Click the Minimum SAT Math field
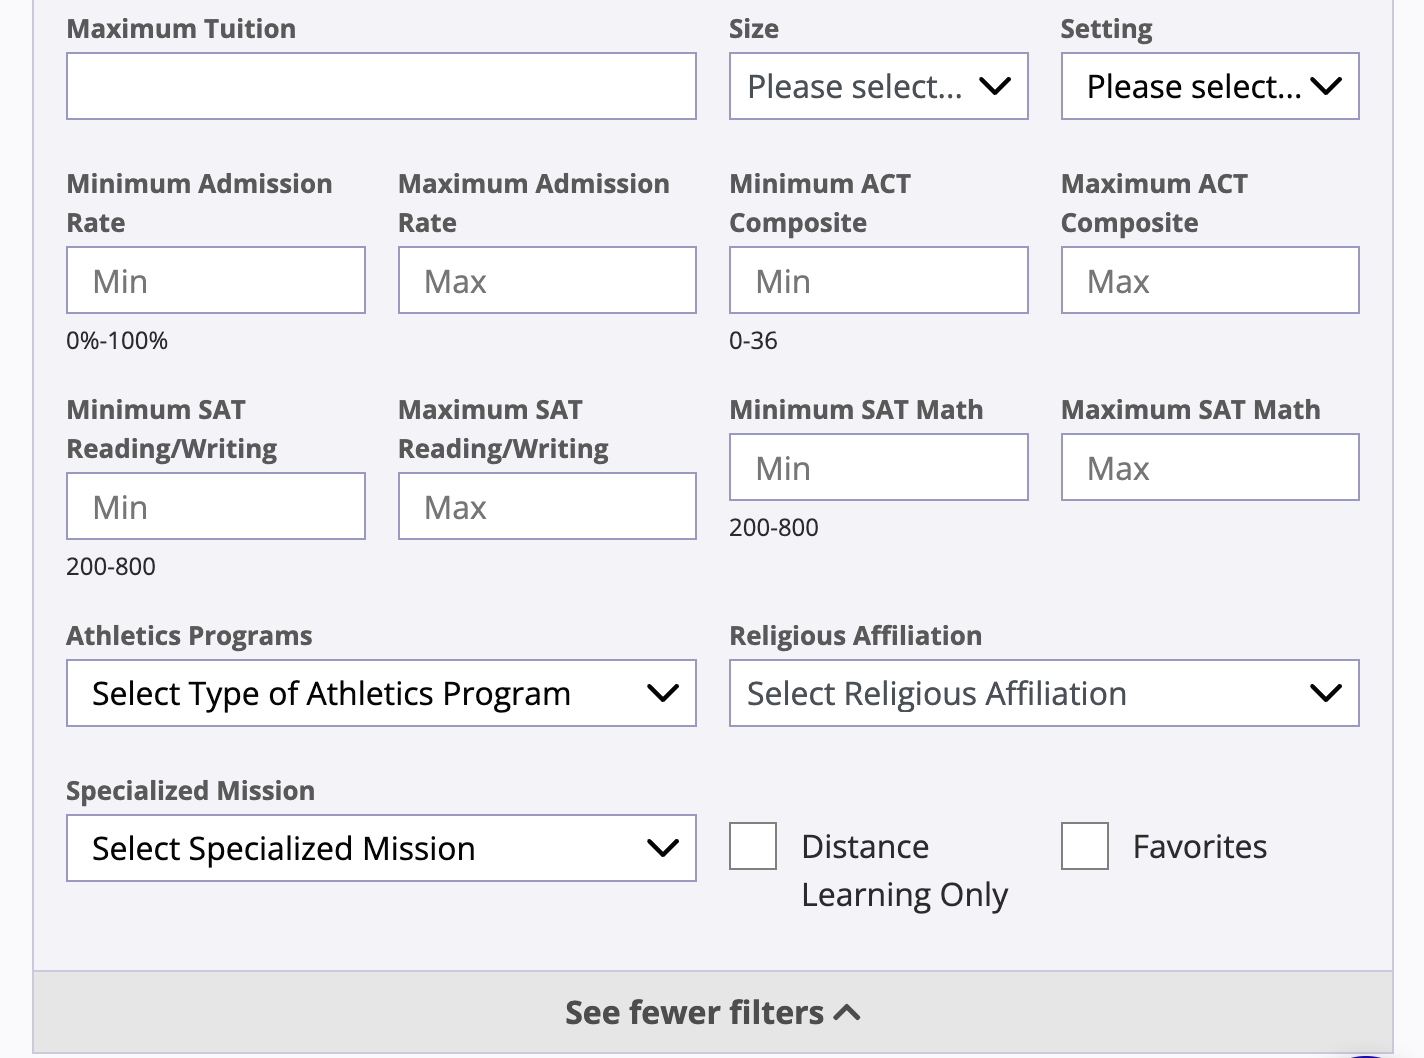 tap(878, 467)
